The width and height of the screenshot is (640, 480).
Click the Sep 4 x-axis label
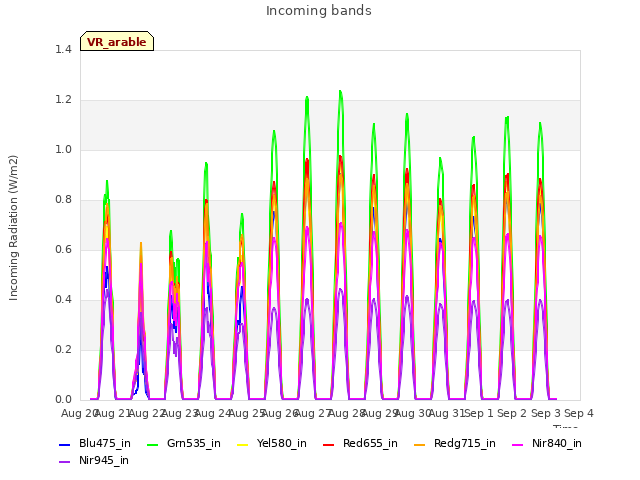point(579,413)
